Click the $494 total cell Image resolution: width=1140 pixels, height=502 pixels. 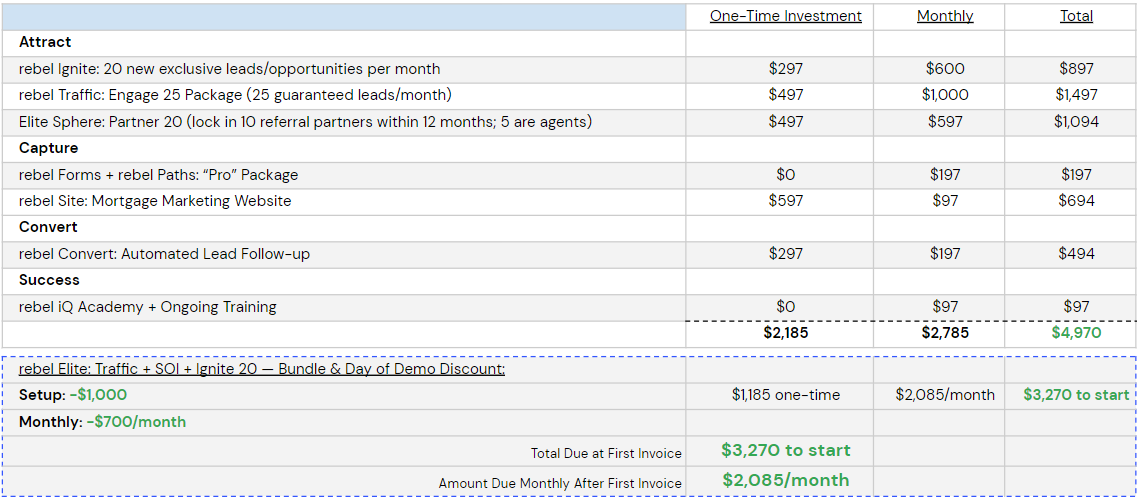coord(1076,254)
